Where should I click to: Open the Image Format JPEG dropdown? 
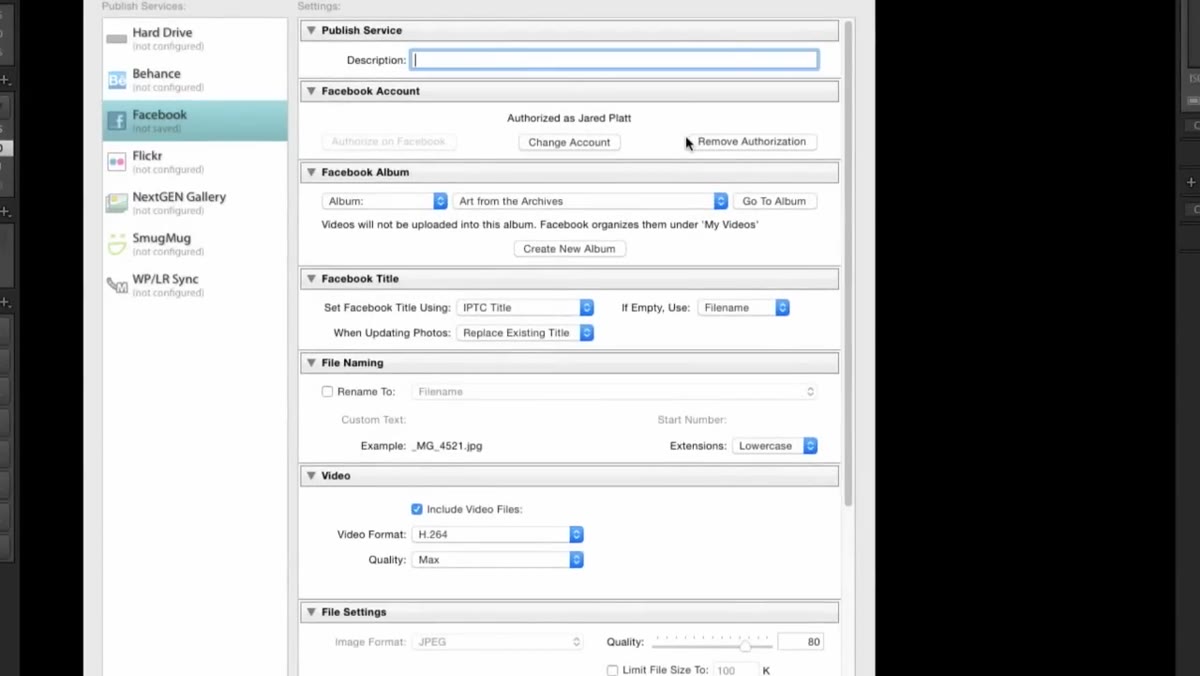[497, 642]
